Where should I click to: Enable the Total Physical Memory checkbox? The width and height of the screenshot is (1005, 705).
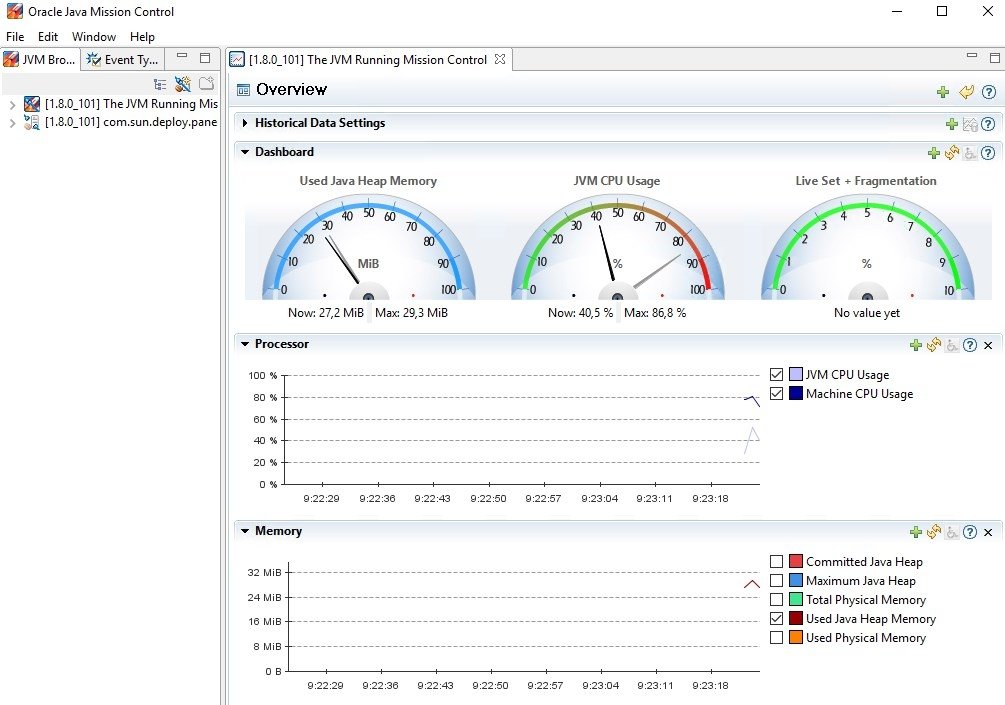coord(776,599)
